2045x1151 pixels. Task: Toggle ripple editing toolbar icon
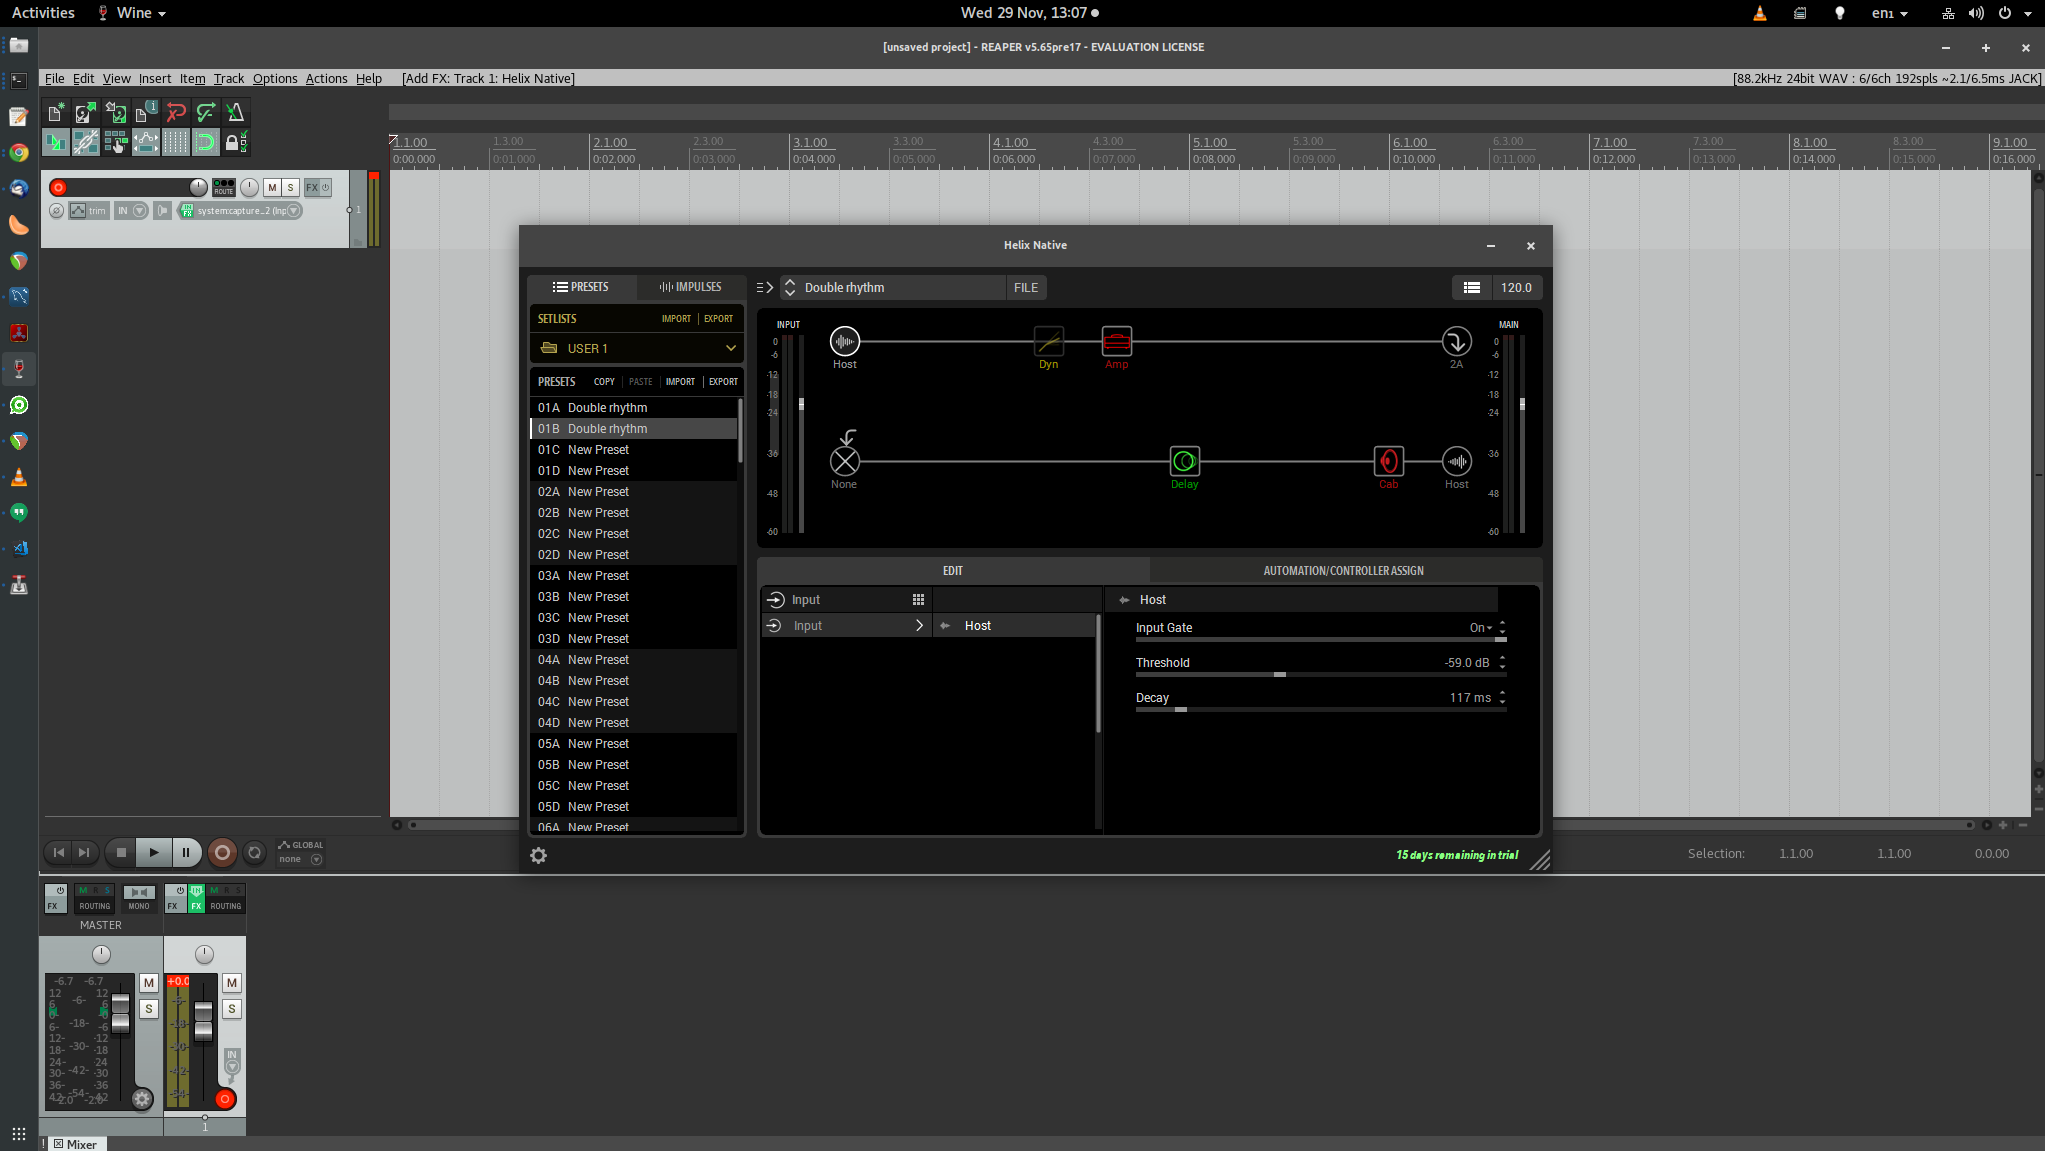coord(116,143)
